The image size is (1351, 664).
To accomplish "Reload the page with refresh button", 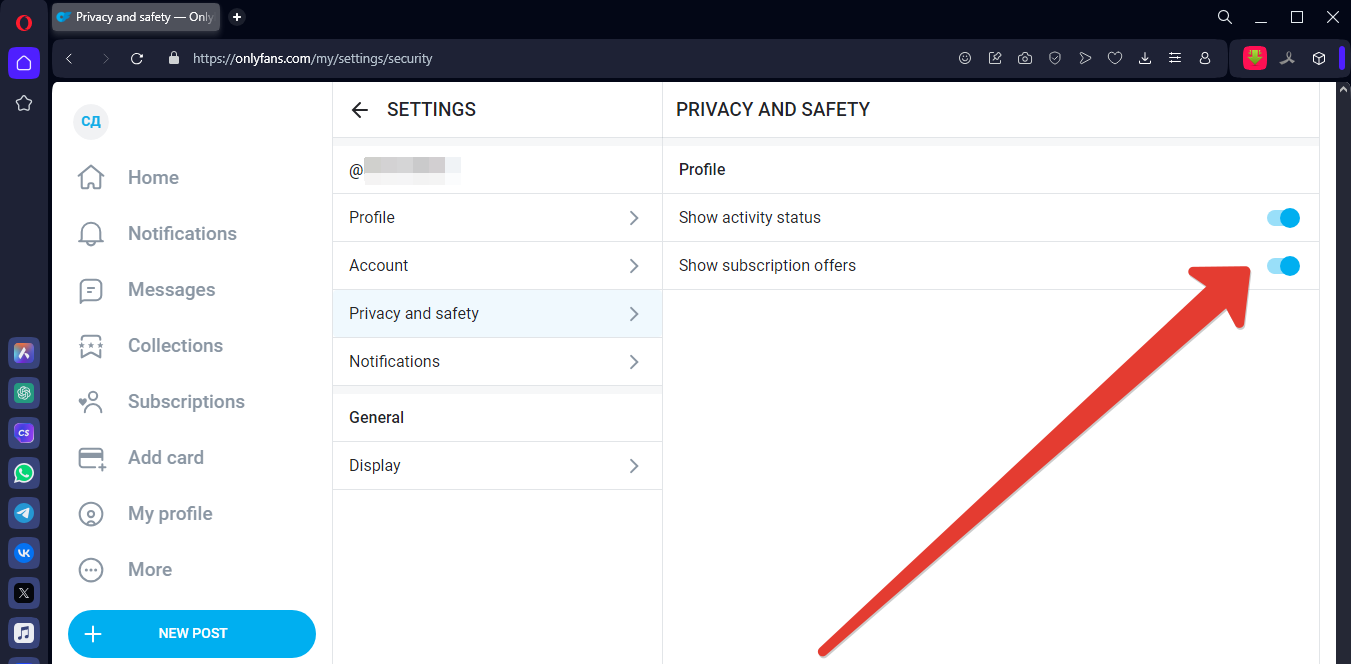I will tap(137, 59).
